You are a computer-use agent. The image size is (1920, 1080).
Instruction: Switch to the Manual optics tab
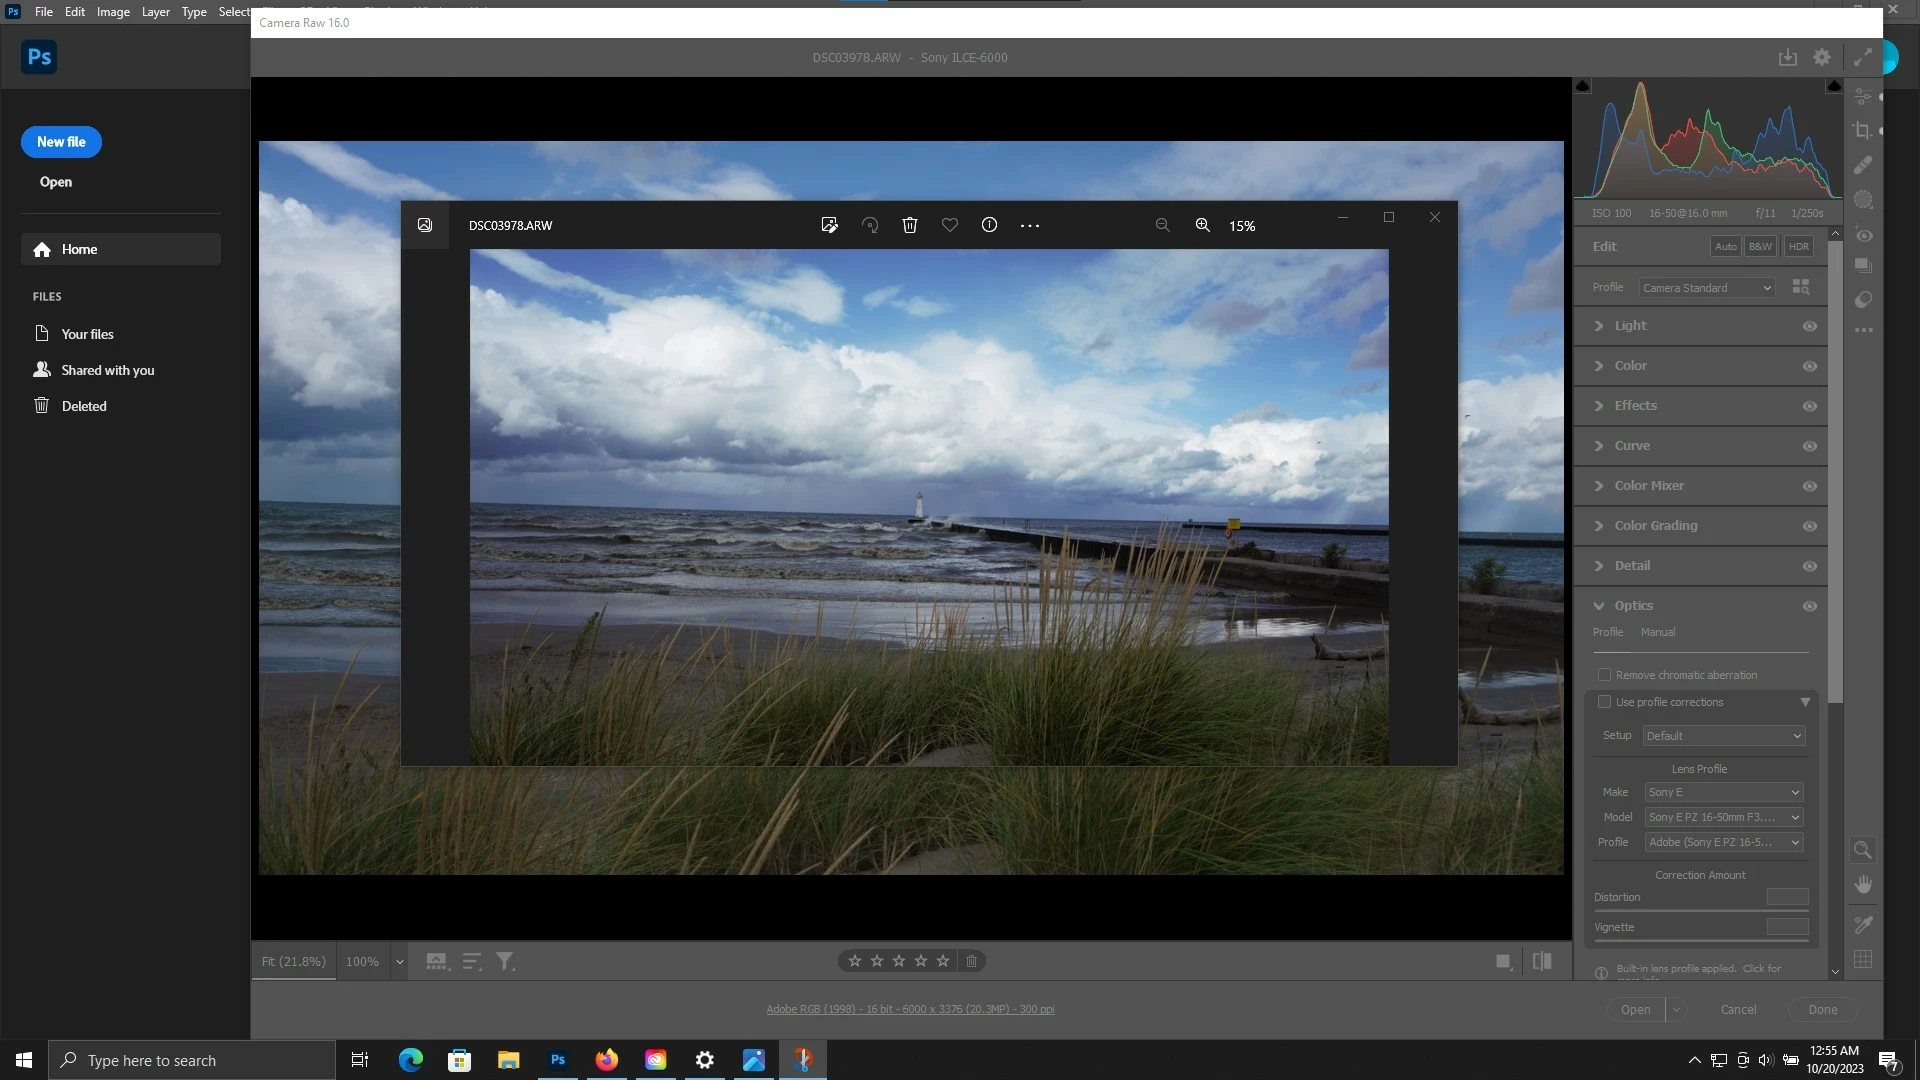pos(1657,632)
